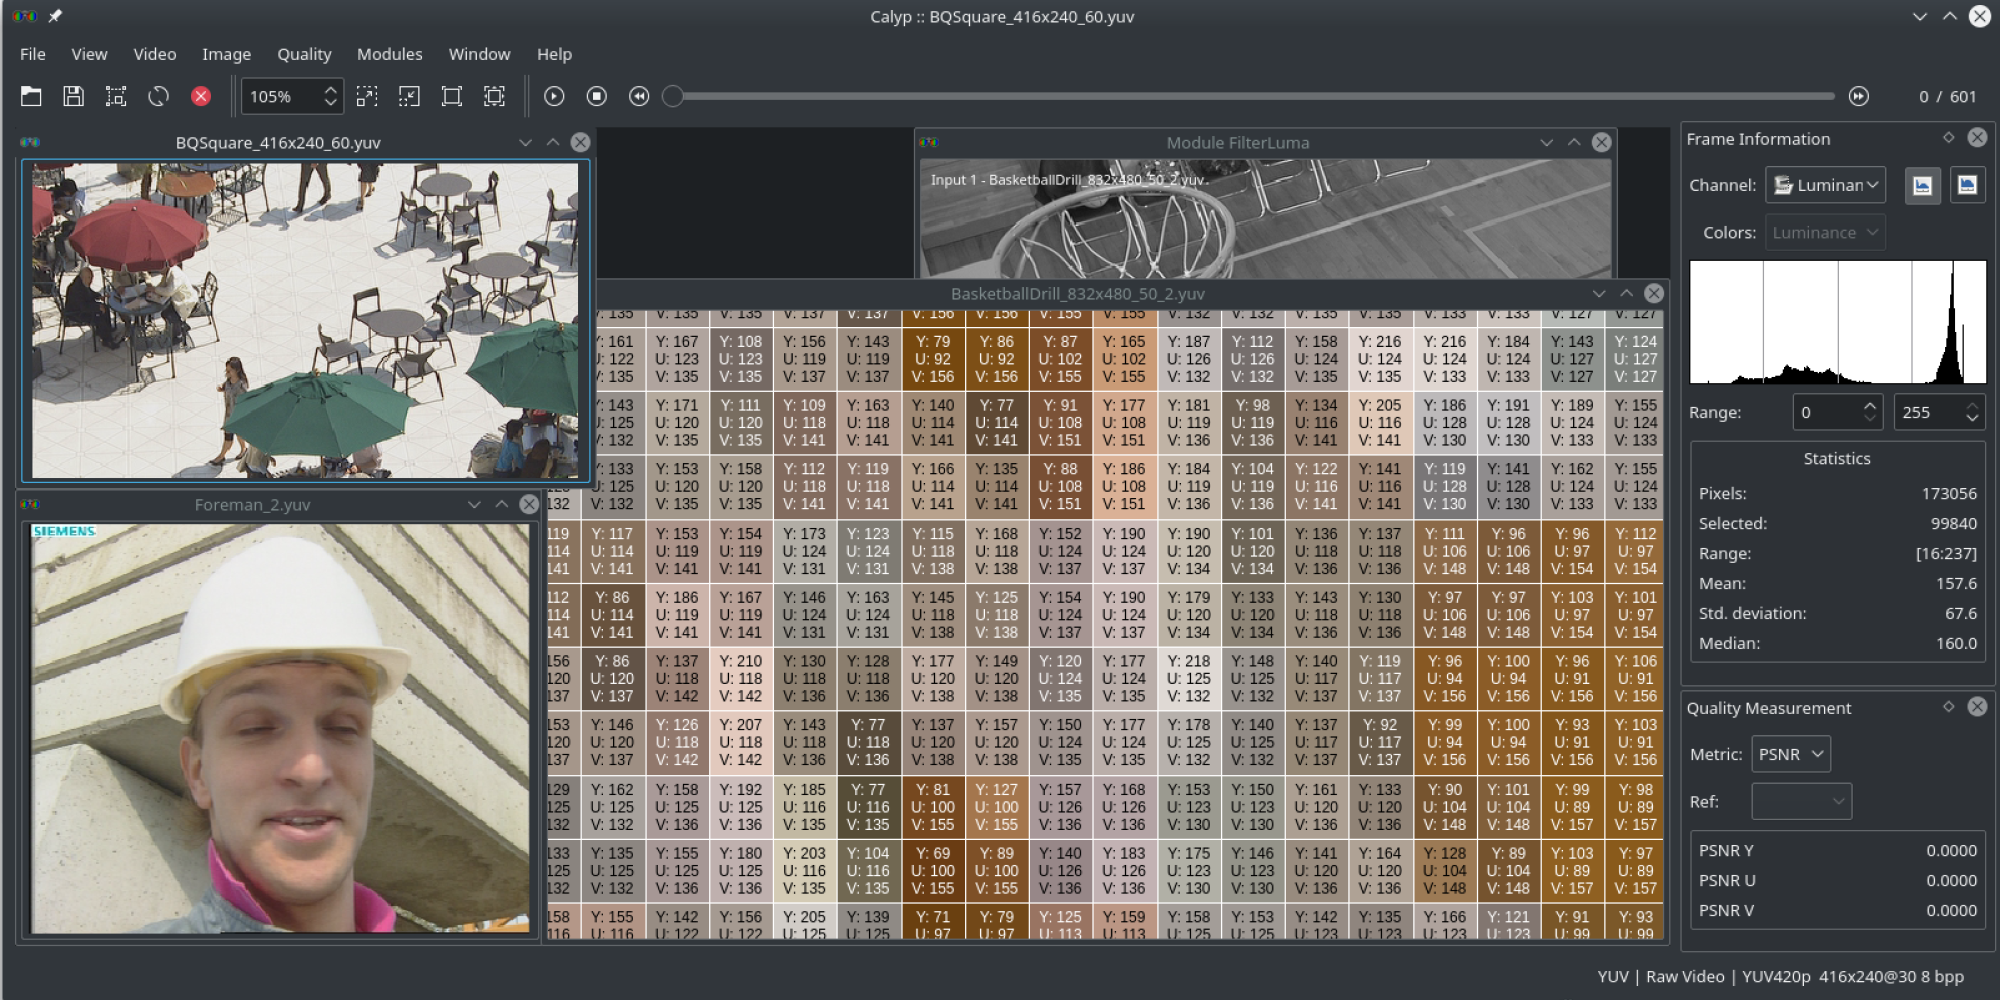The width and height of the screenshot is (2000, 1000).
Task: Click the frame position slider handle
Action: click(673, 96)
